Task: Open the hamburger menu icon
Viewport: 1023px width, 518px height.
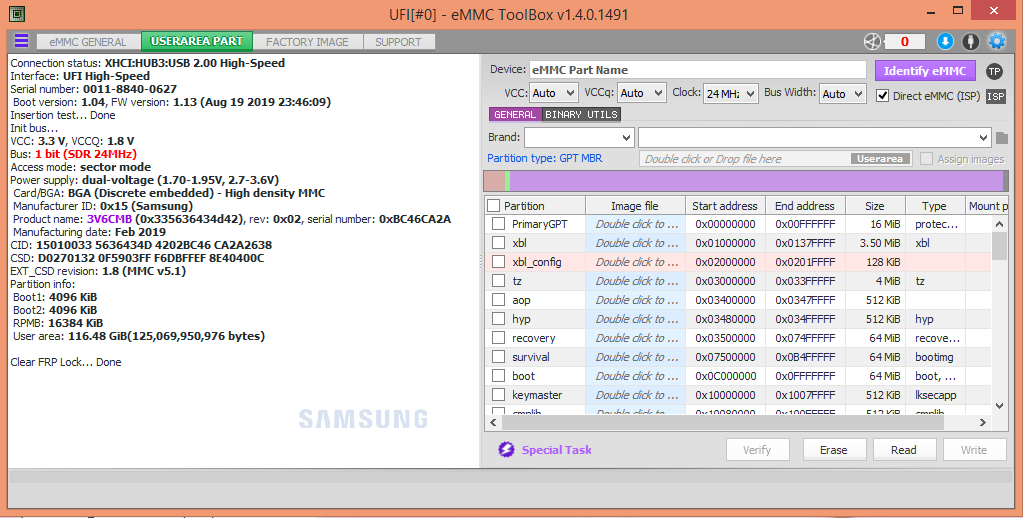Action: pos(22,41)
